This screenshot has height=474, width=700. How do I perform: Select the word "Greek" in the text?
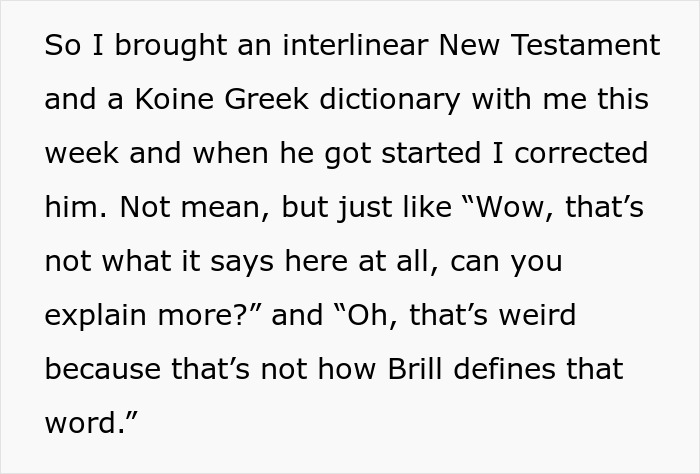[x=266, y=99]
